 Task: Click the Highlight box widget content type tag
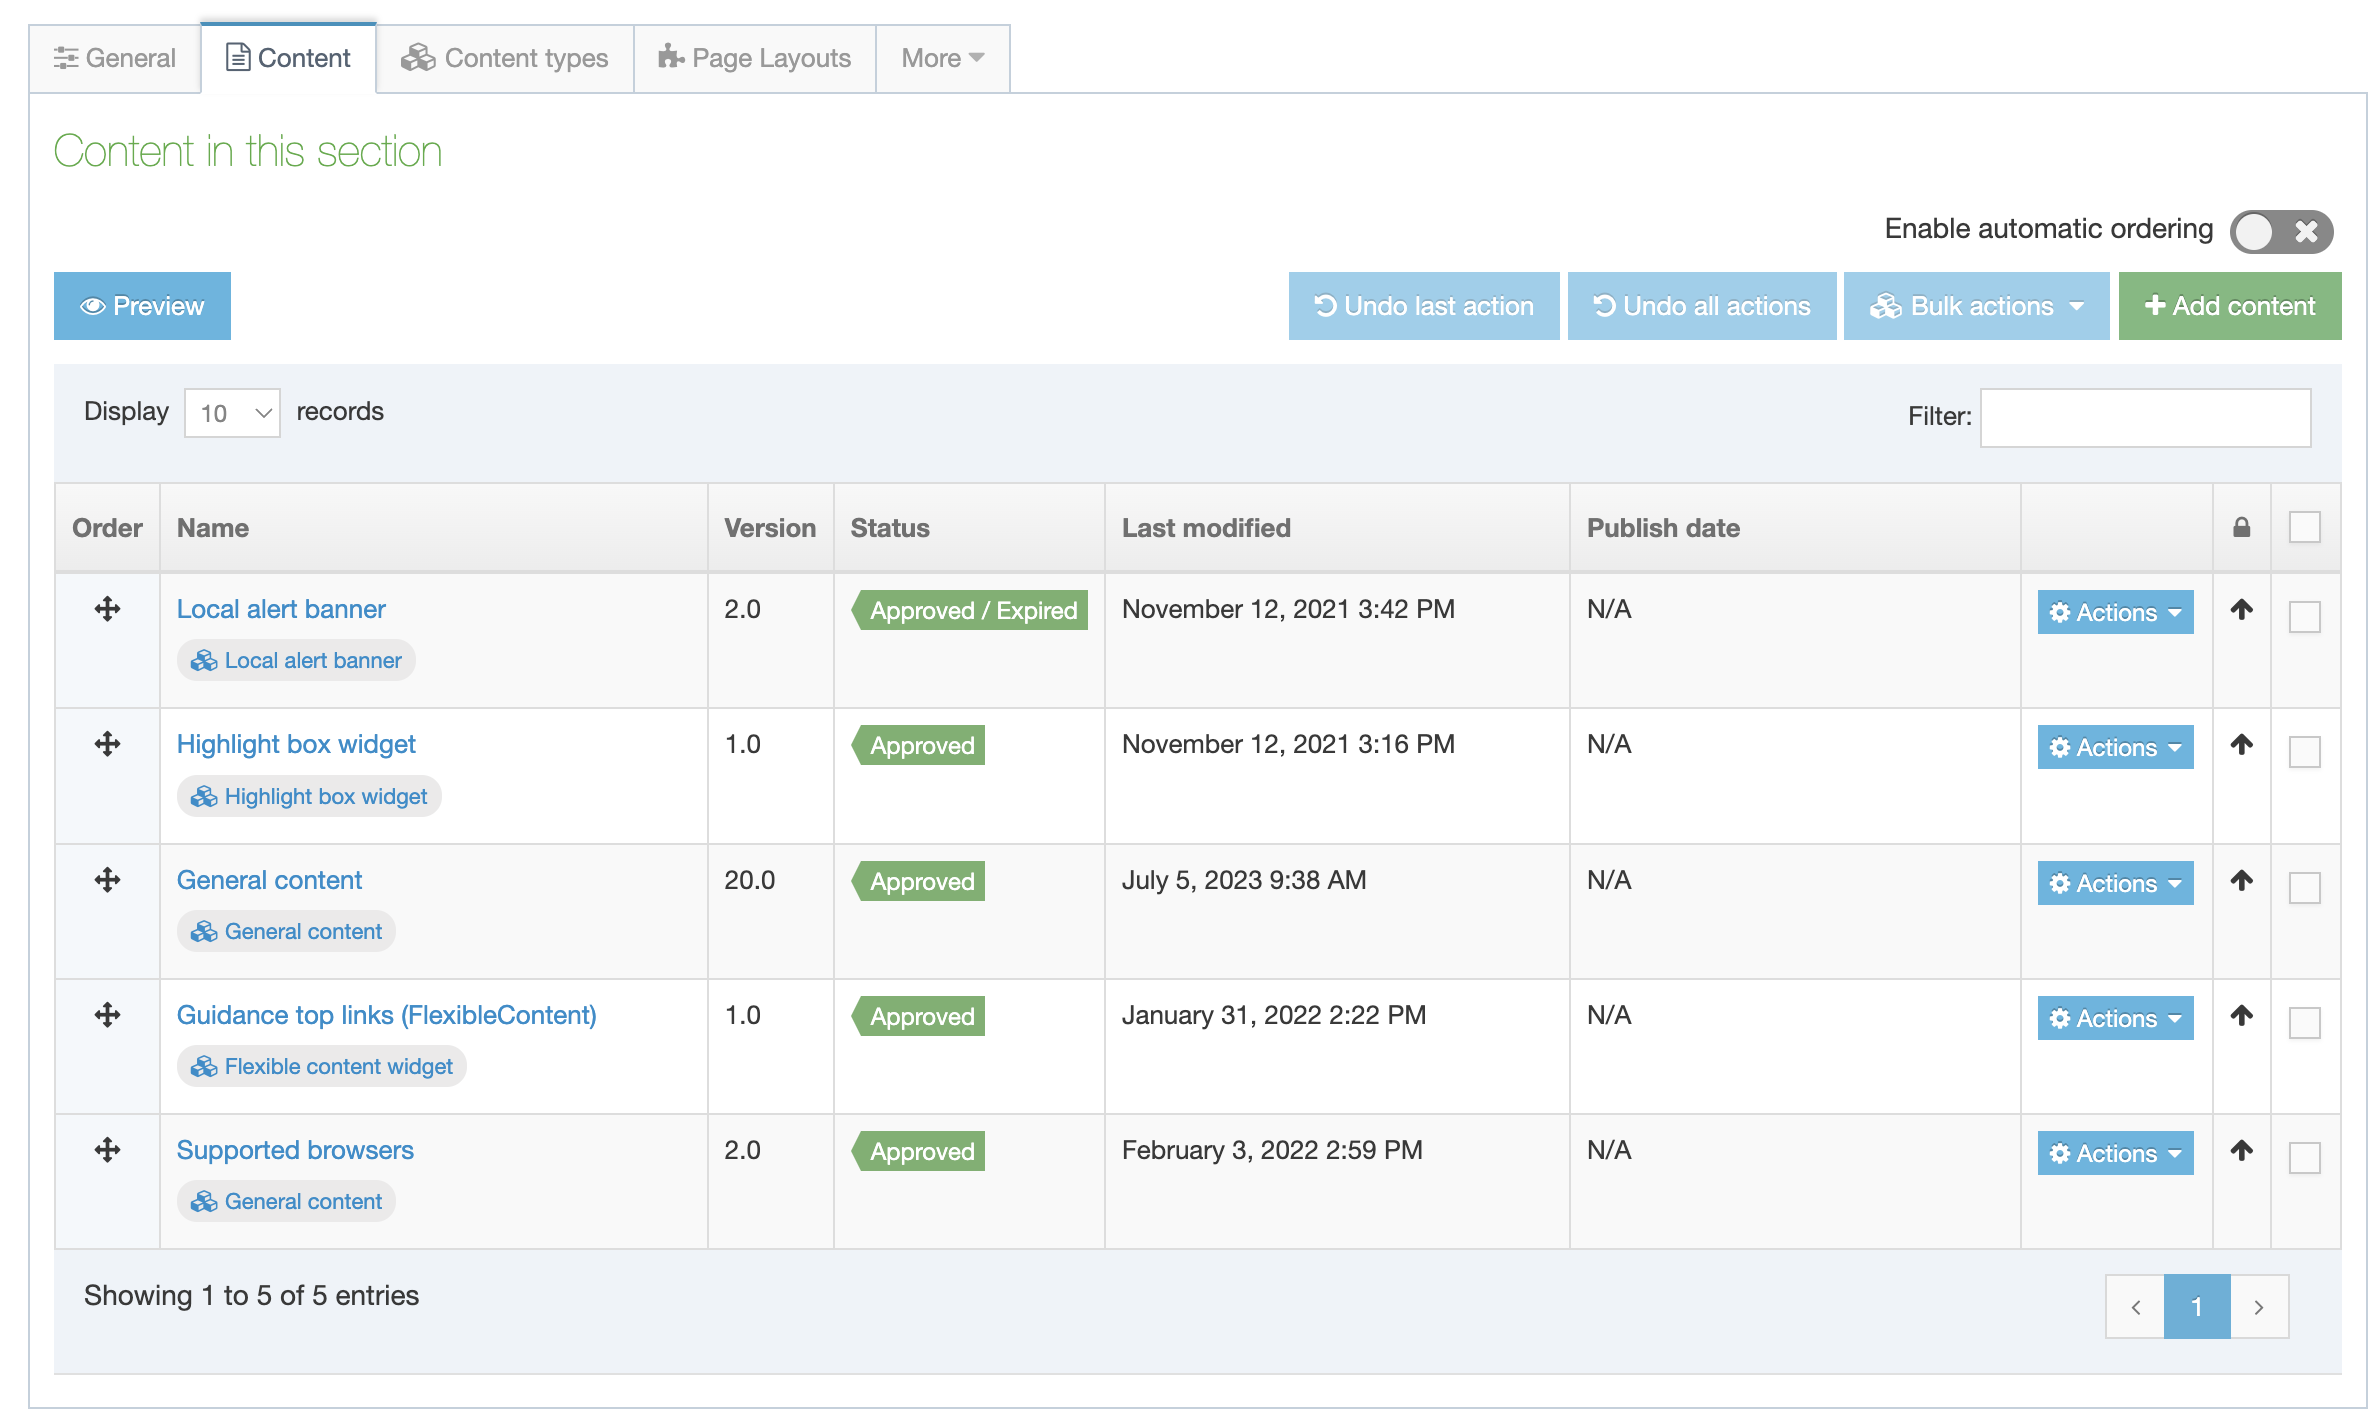coord(309,797)
